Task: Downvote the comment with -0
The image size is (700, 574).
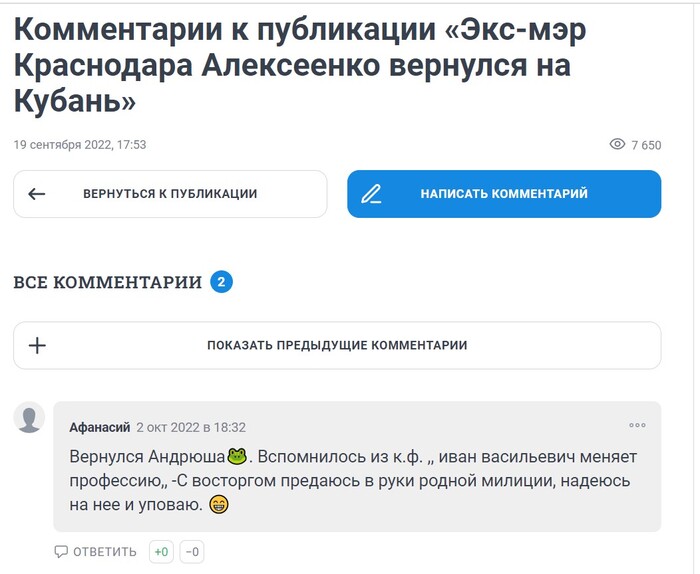Action: coord(192,552)
